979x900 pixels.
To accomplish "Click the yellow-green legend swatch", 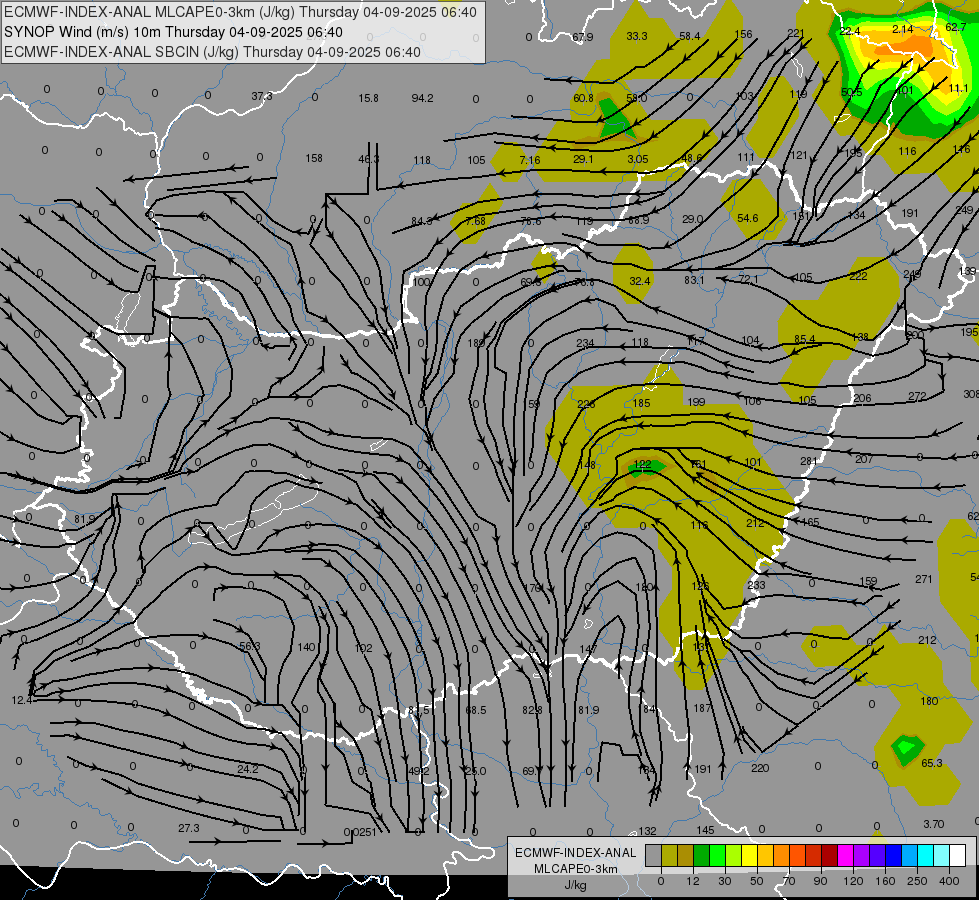I will (x=734, y=856).
